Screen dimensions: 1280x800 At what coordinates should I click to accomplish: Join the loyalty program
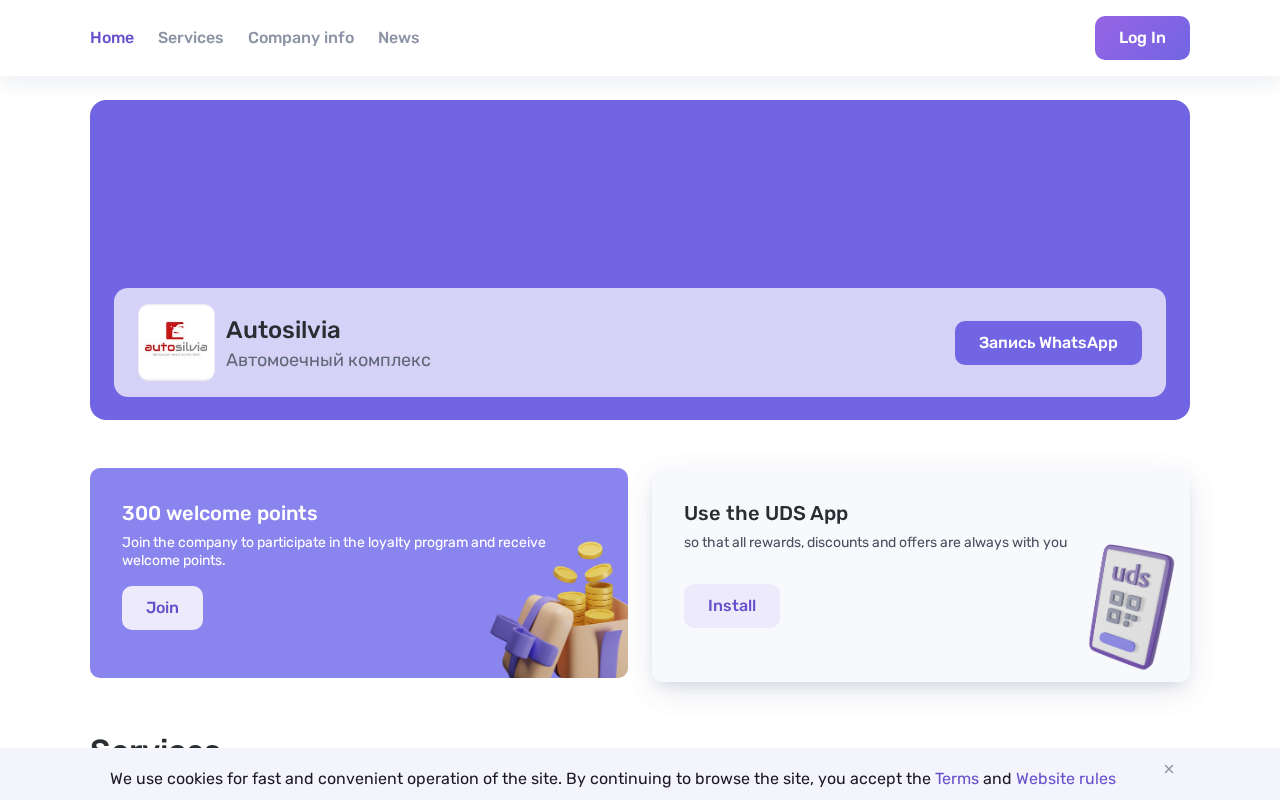click(x=162, y=608)
